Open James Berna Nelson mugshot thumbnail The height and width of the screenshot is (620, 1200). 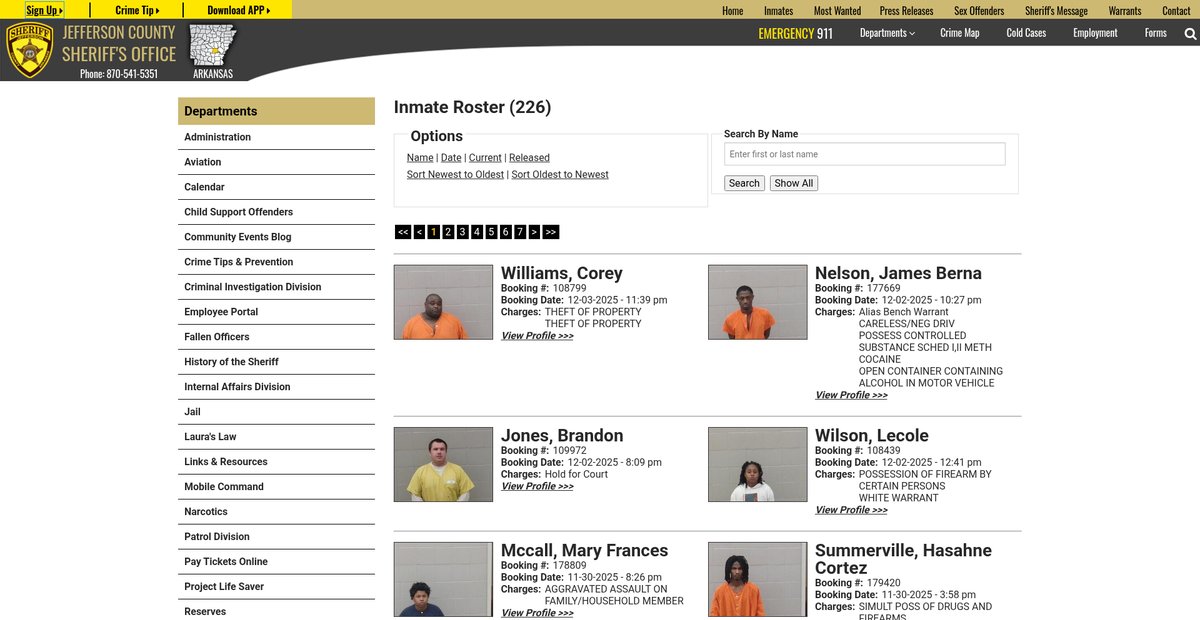coord(757,302)
